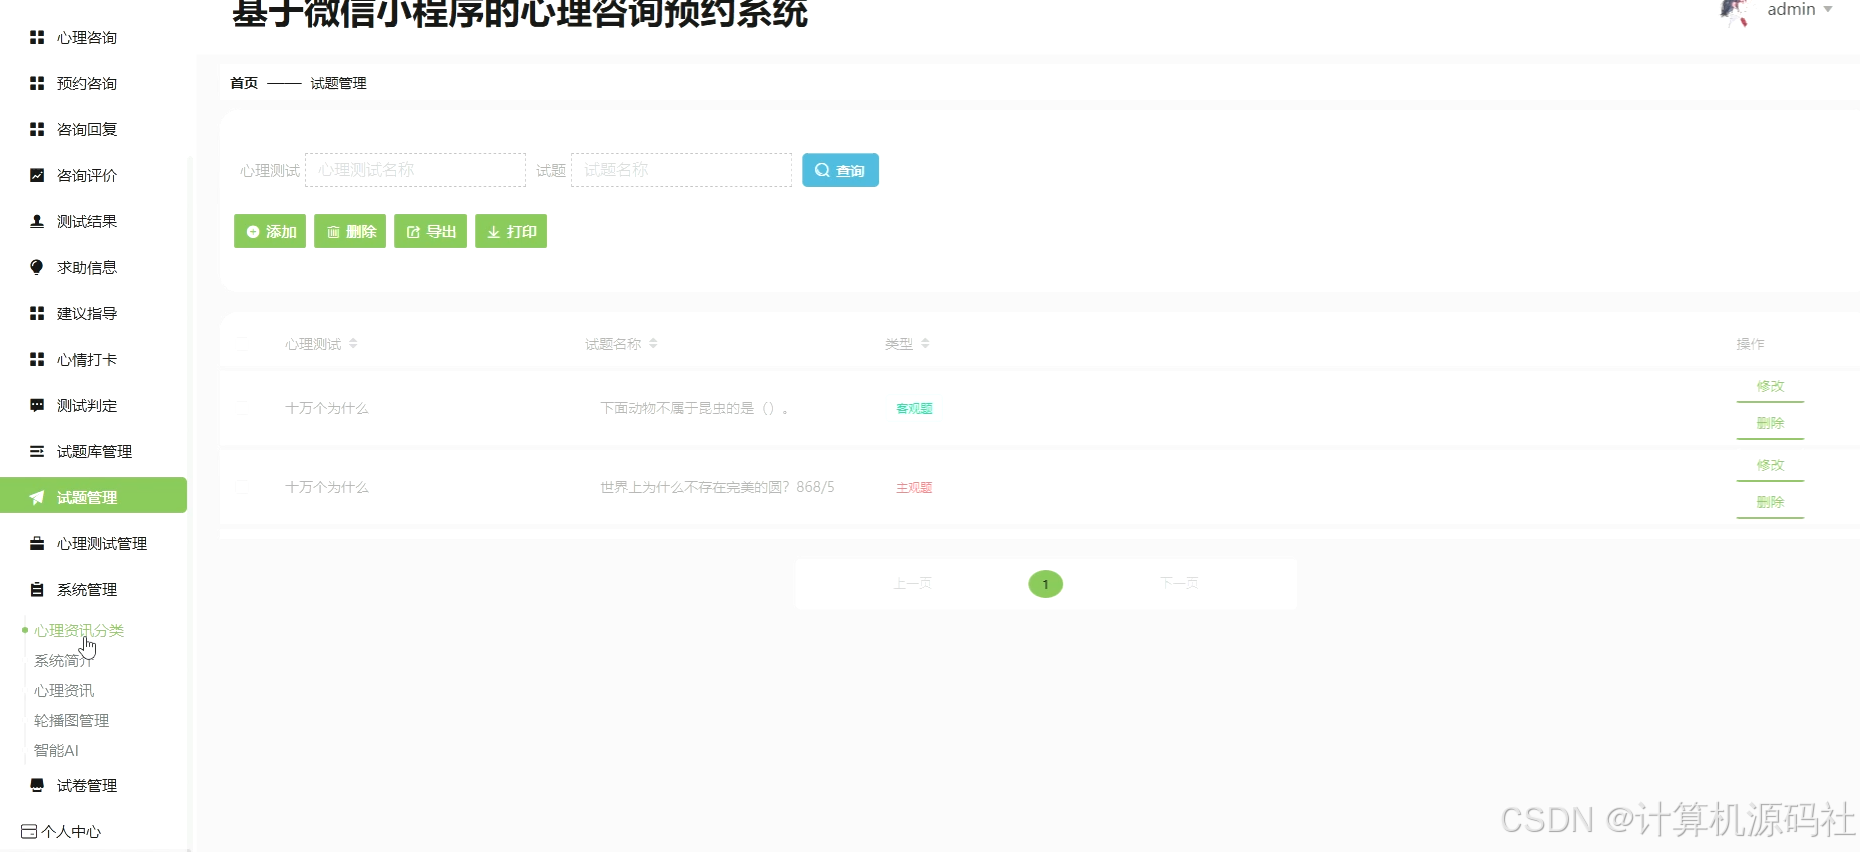Image resolution: width=1860 pixels, height=852 pixels.
Task: Sort table by 心理测试 column arrows
Action: coord(353,343)
